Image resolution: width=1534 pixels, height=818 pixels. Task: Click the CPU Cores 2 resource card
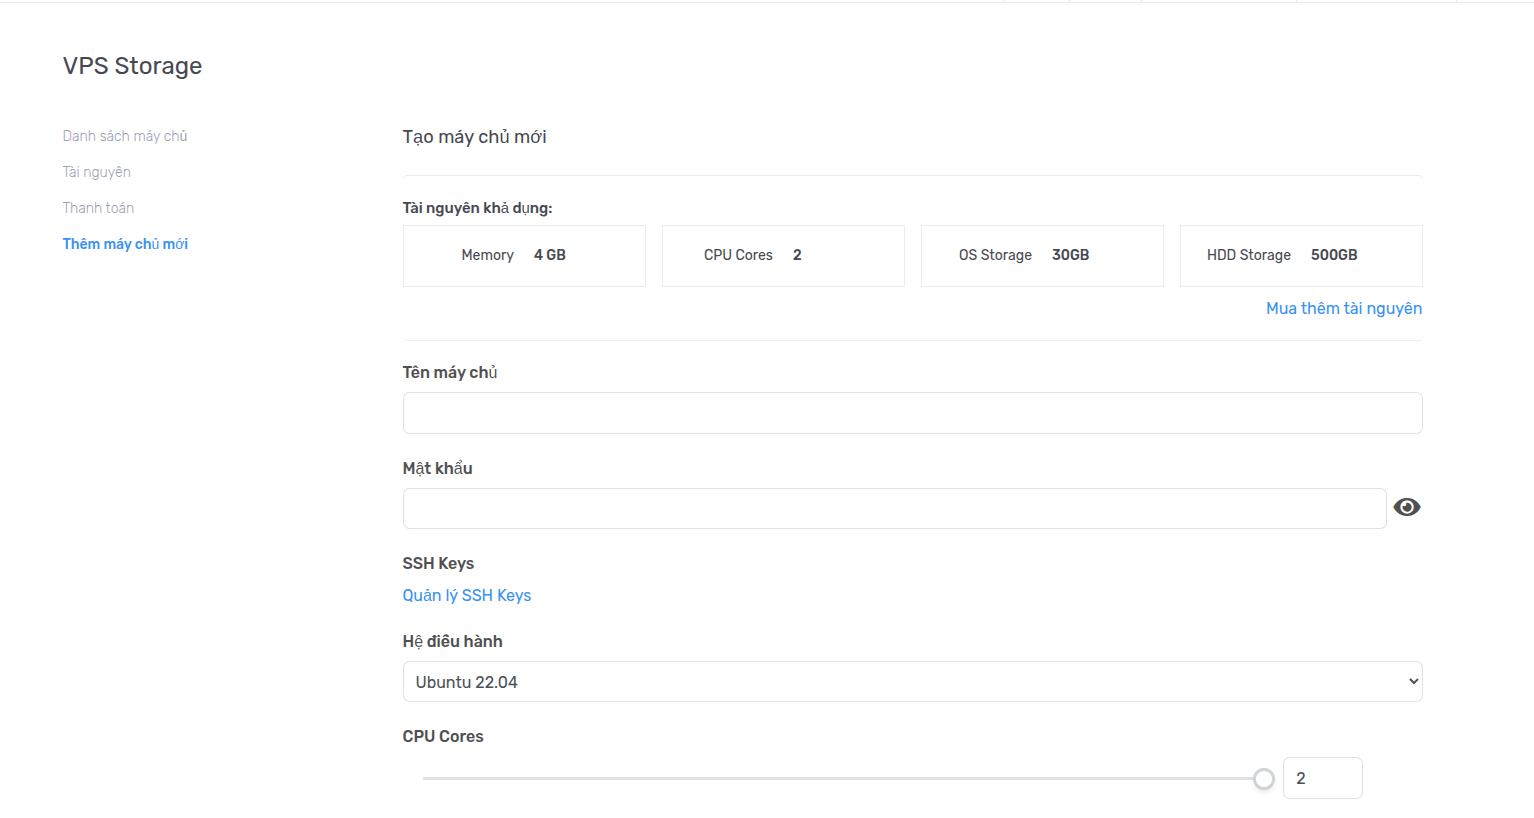point(783,256)
